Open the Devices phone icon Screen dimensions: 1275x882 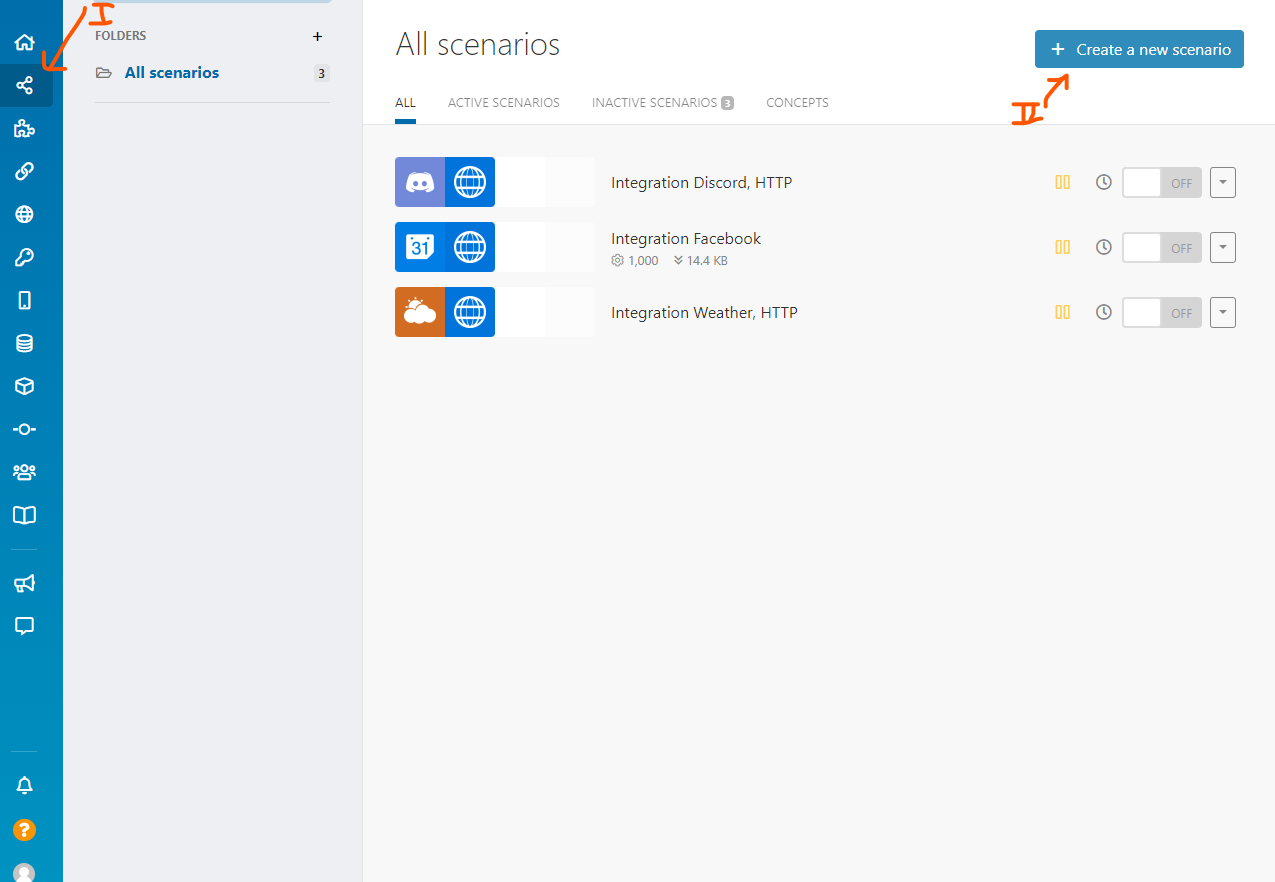25,300
